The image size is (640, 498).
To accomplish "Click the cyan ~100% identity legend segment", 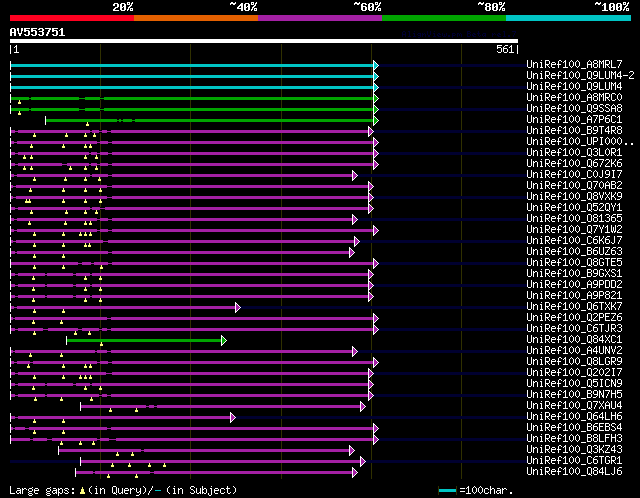I will tap(569, 18).
